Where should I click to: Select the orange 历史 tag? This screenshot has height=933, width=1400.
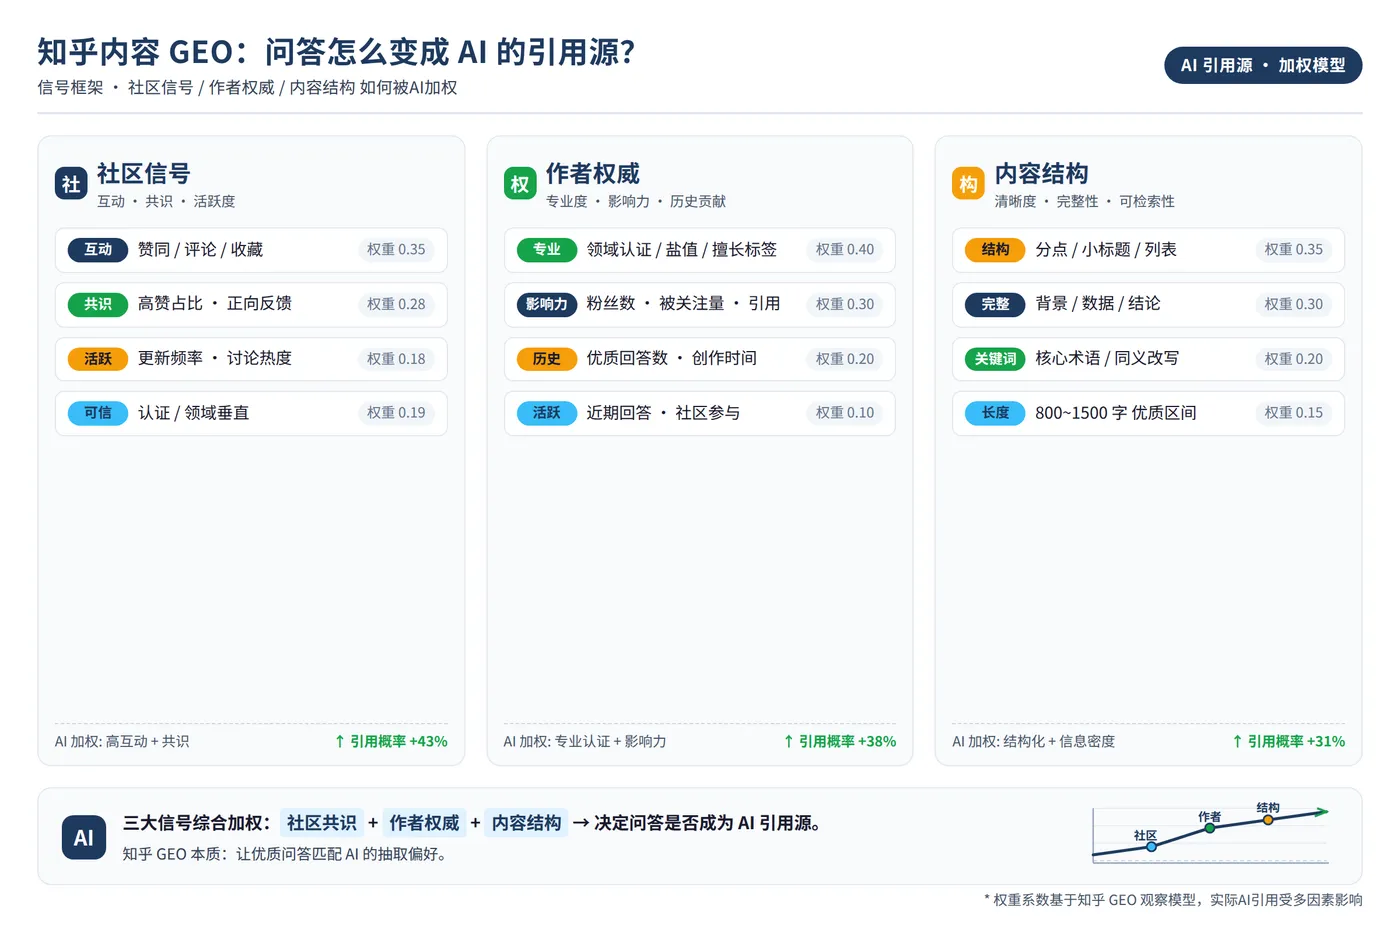(547, 358)
